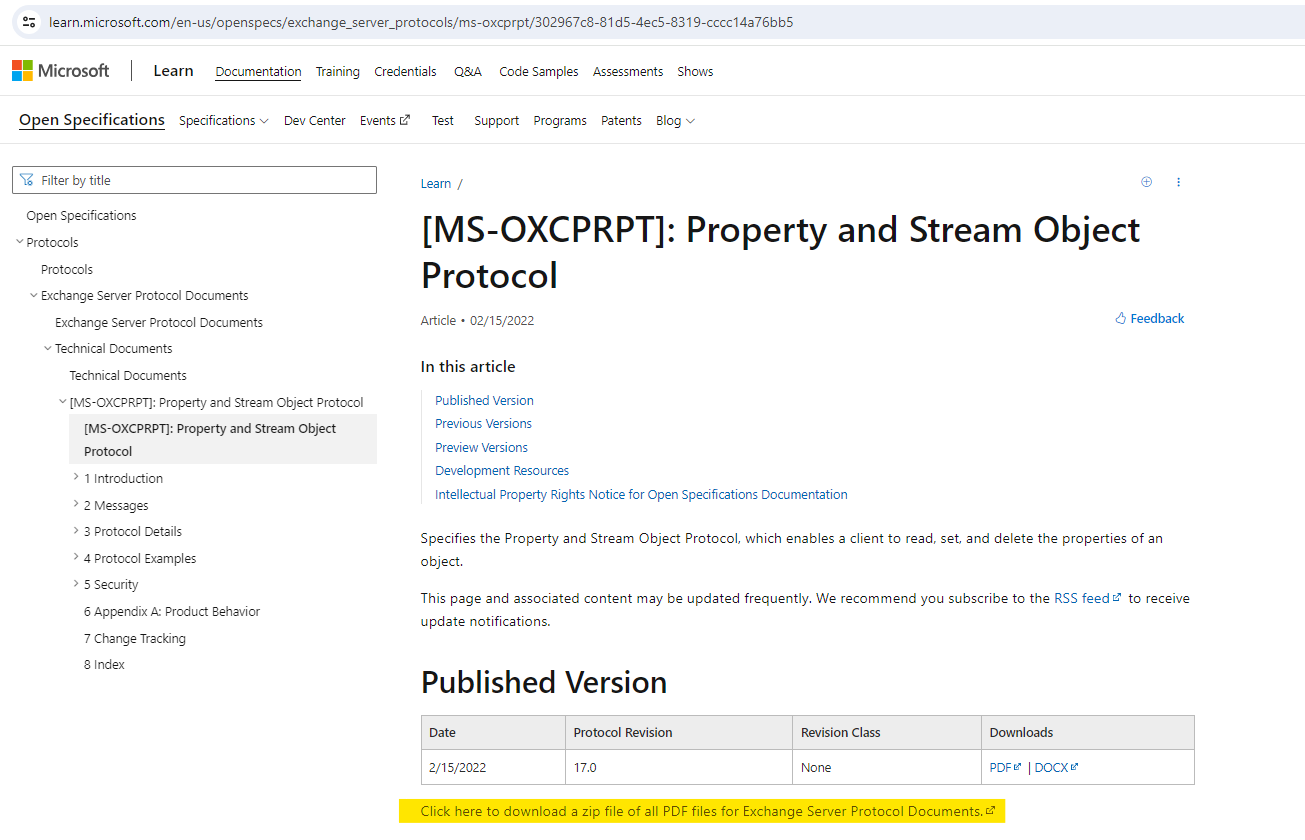Open the Support menu link
This screenshot has width=1305, height=840.
point(497,121)
